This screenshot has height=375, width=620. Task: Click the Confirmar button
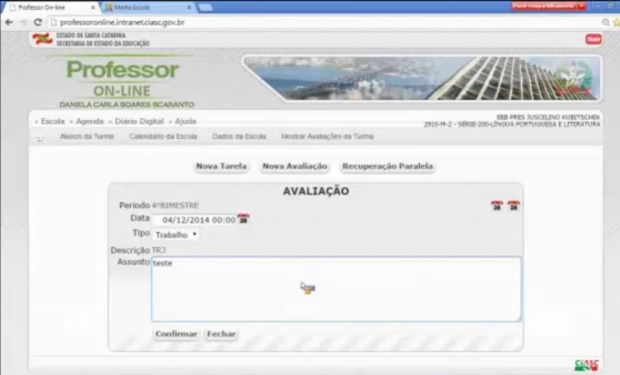tap(176, 334)
